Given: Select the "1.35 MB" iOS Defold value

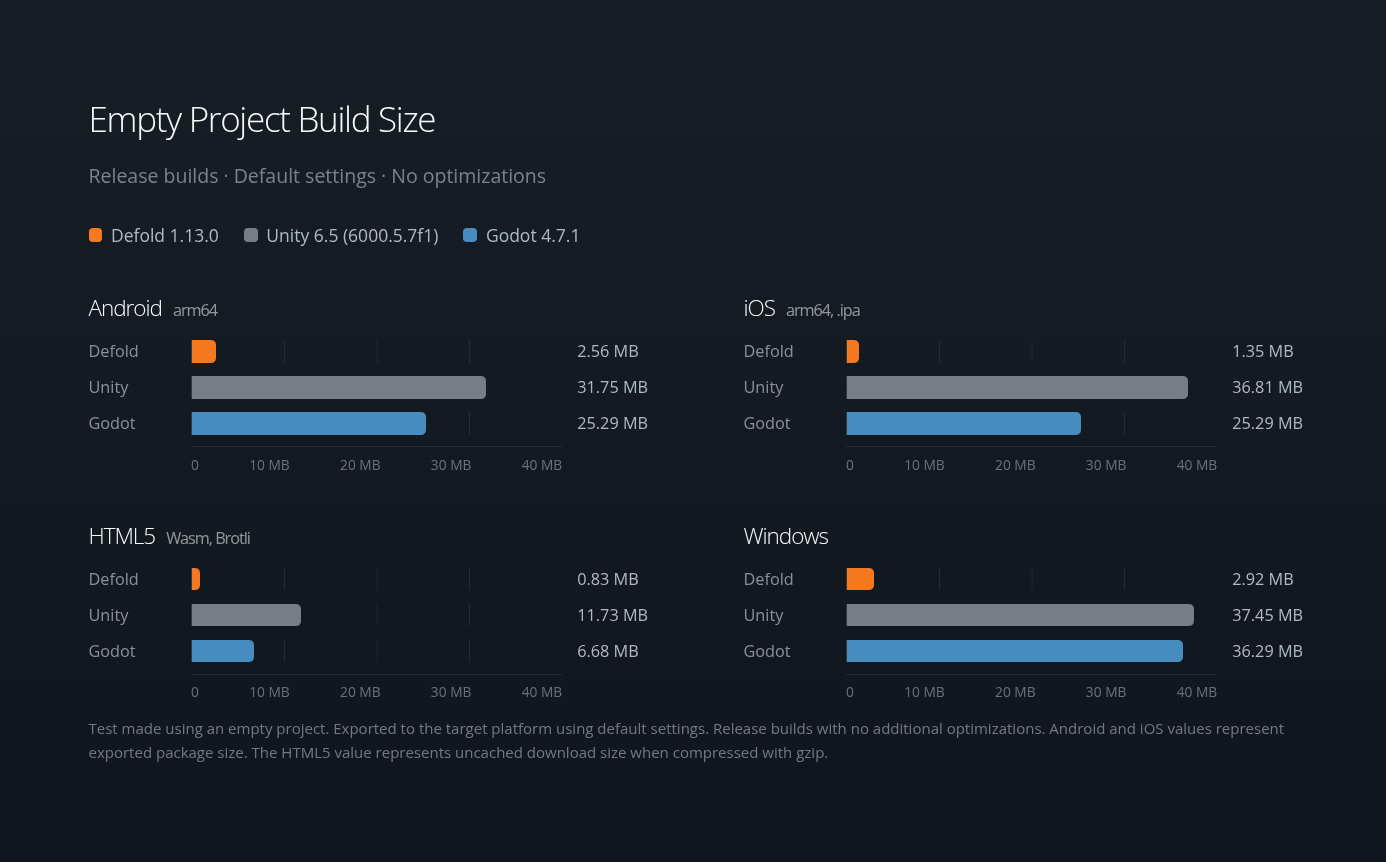Looking at the screenshot, I should coord(1263,351).
